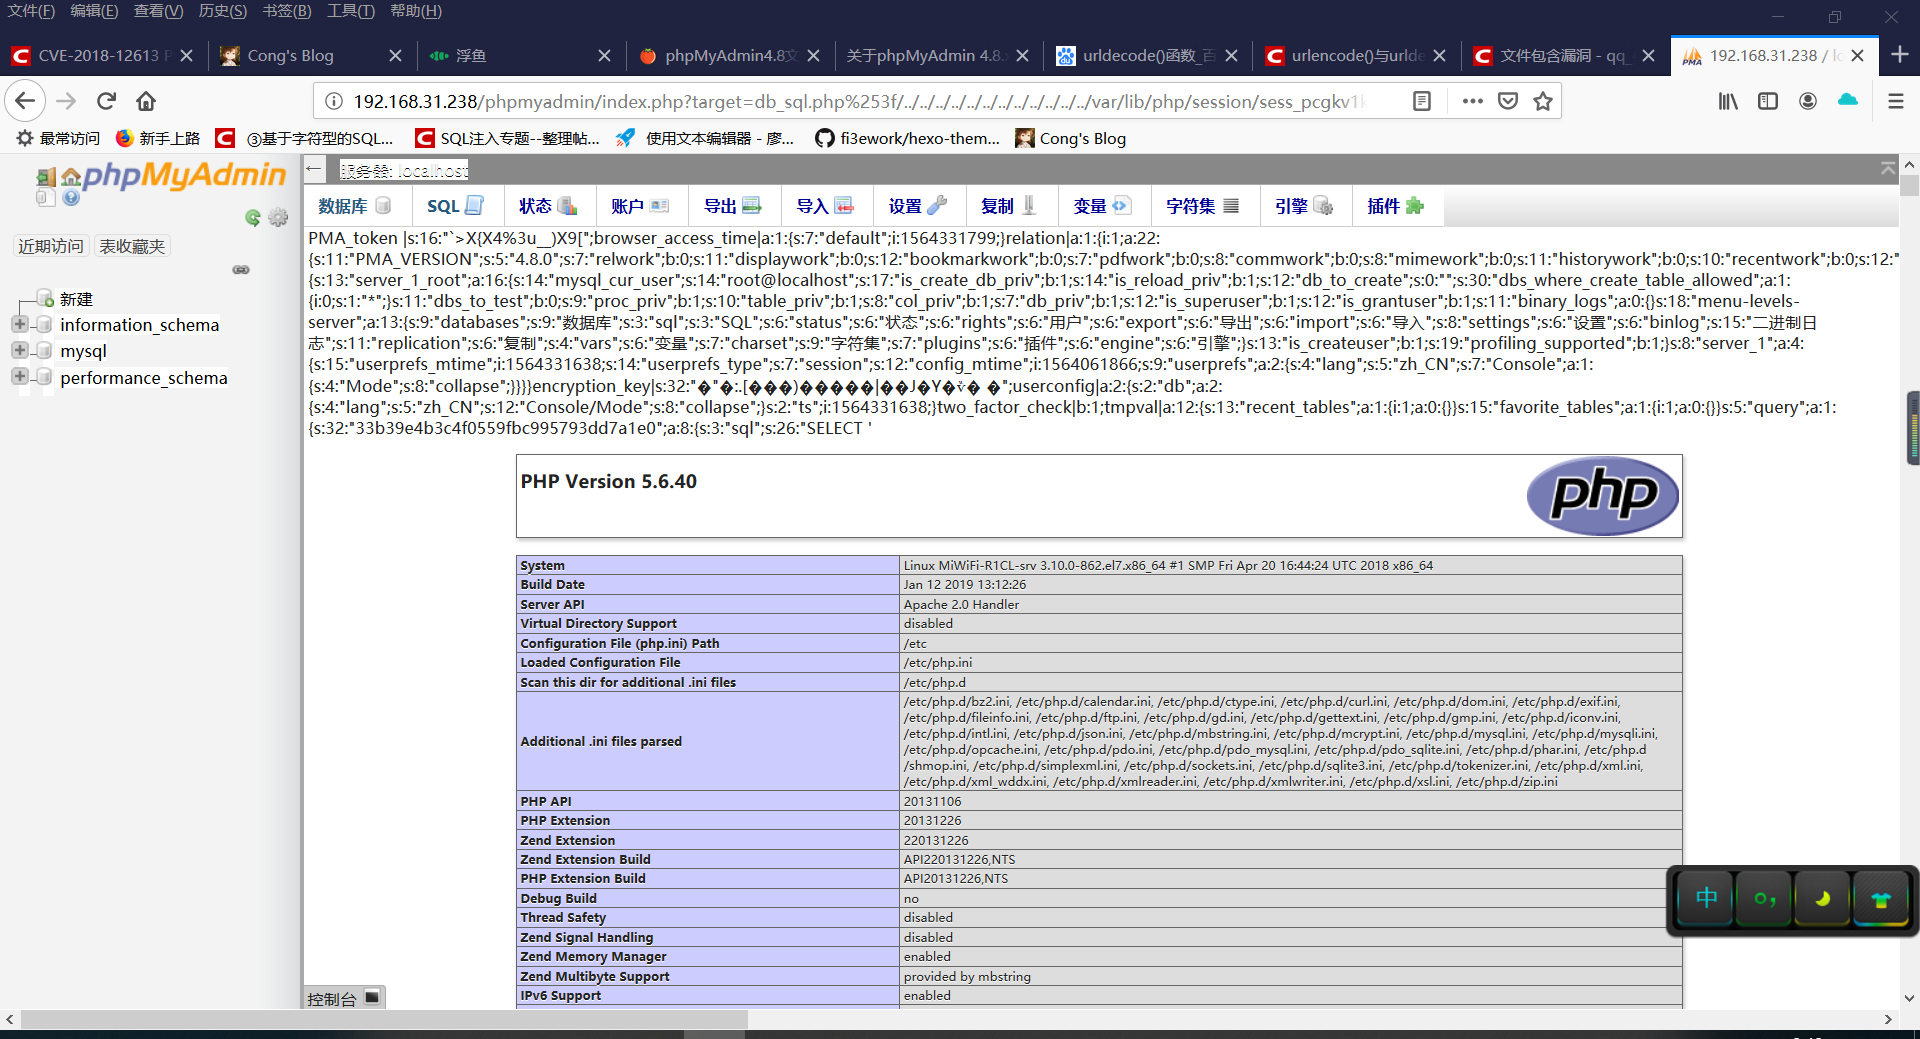
Task: Open navigation panel settings gear
Action: (278, 217)
